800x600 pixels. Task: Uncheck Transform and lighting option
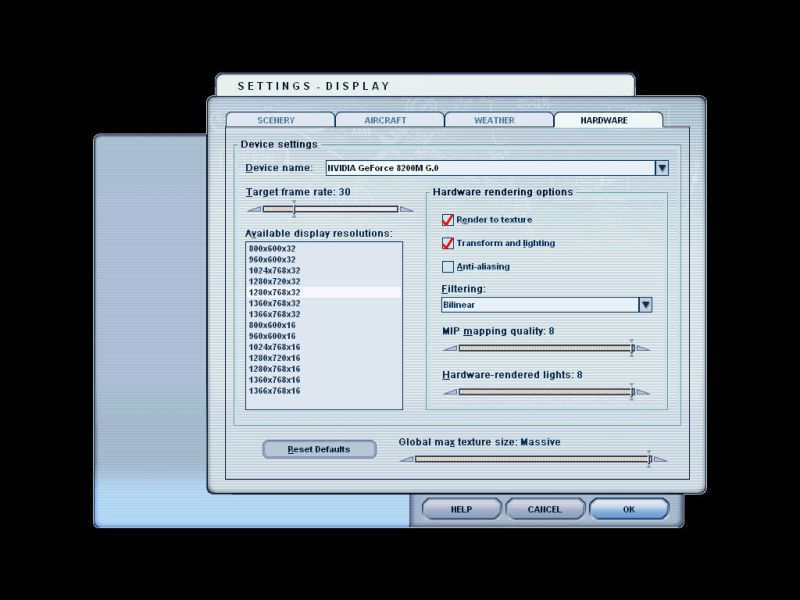point(448,243)
